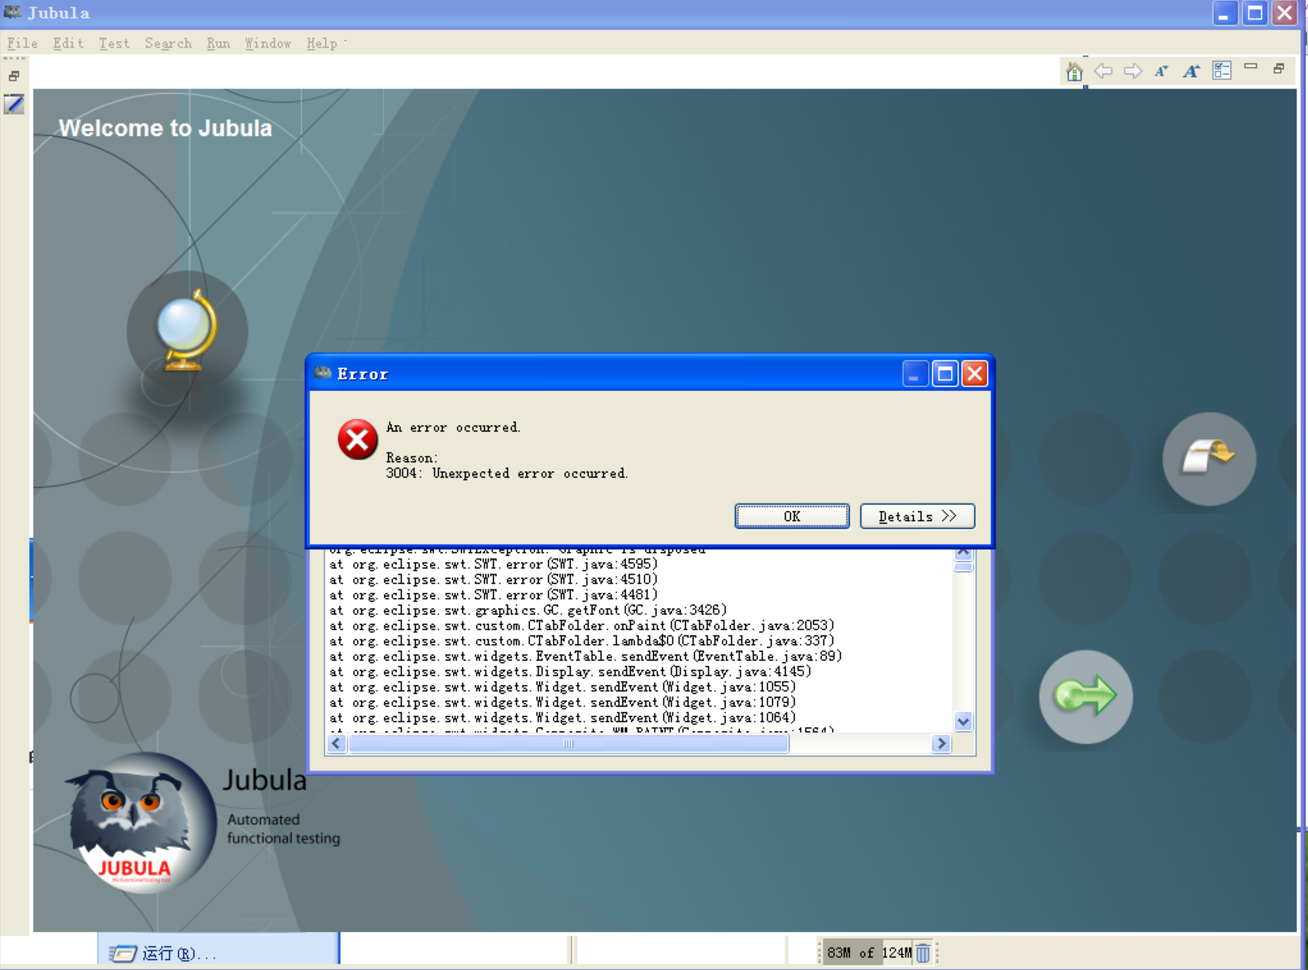
Task: Navigate forward with the right arrow icon
Action: [1133, 71]
